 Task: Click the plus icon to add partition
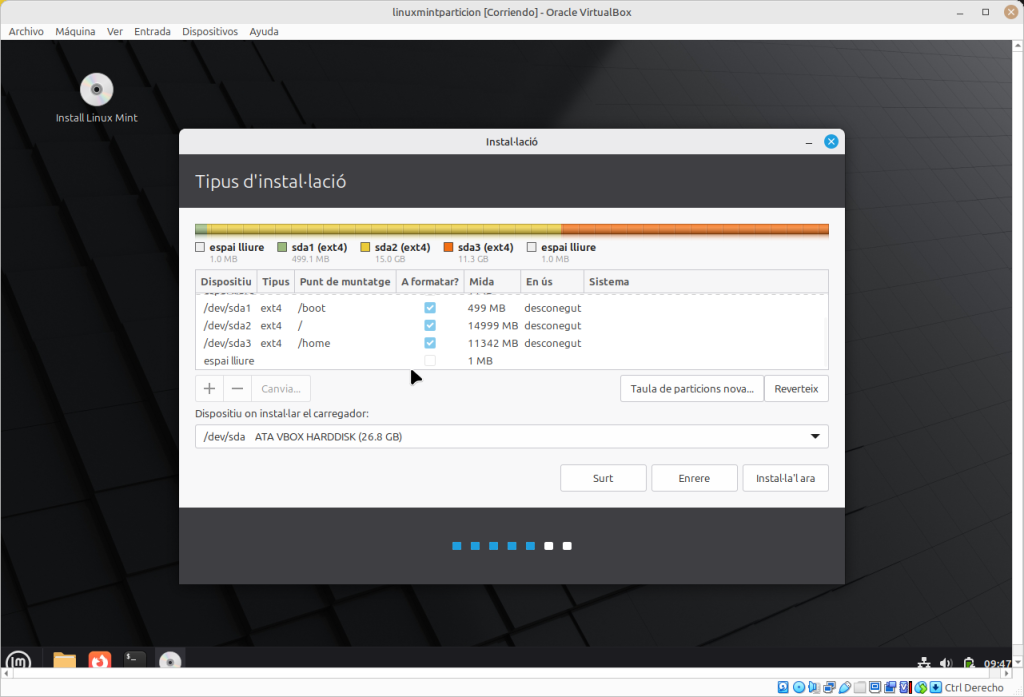coord(209,389)
